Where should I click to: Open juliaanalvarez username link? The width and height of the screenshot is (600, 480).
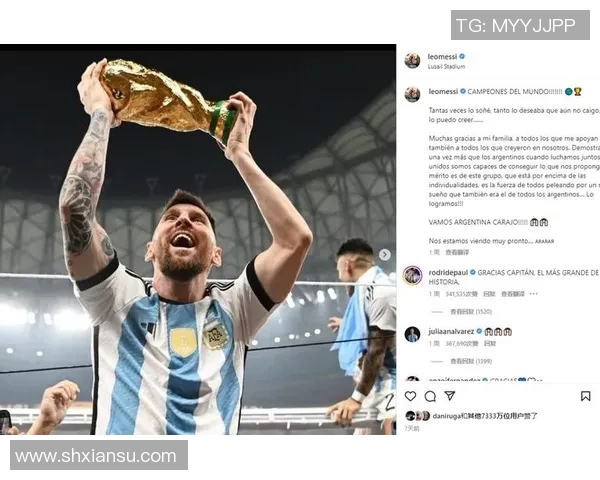tap(451, 331)
